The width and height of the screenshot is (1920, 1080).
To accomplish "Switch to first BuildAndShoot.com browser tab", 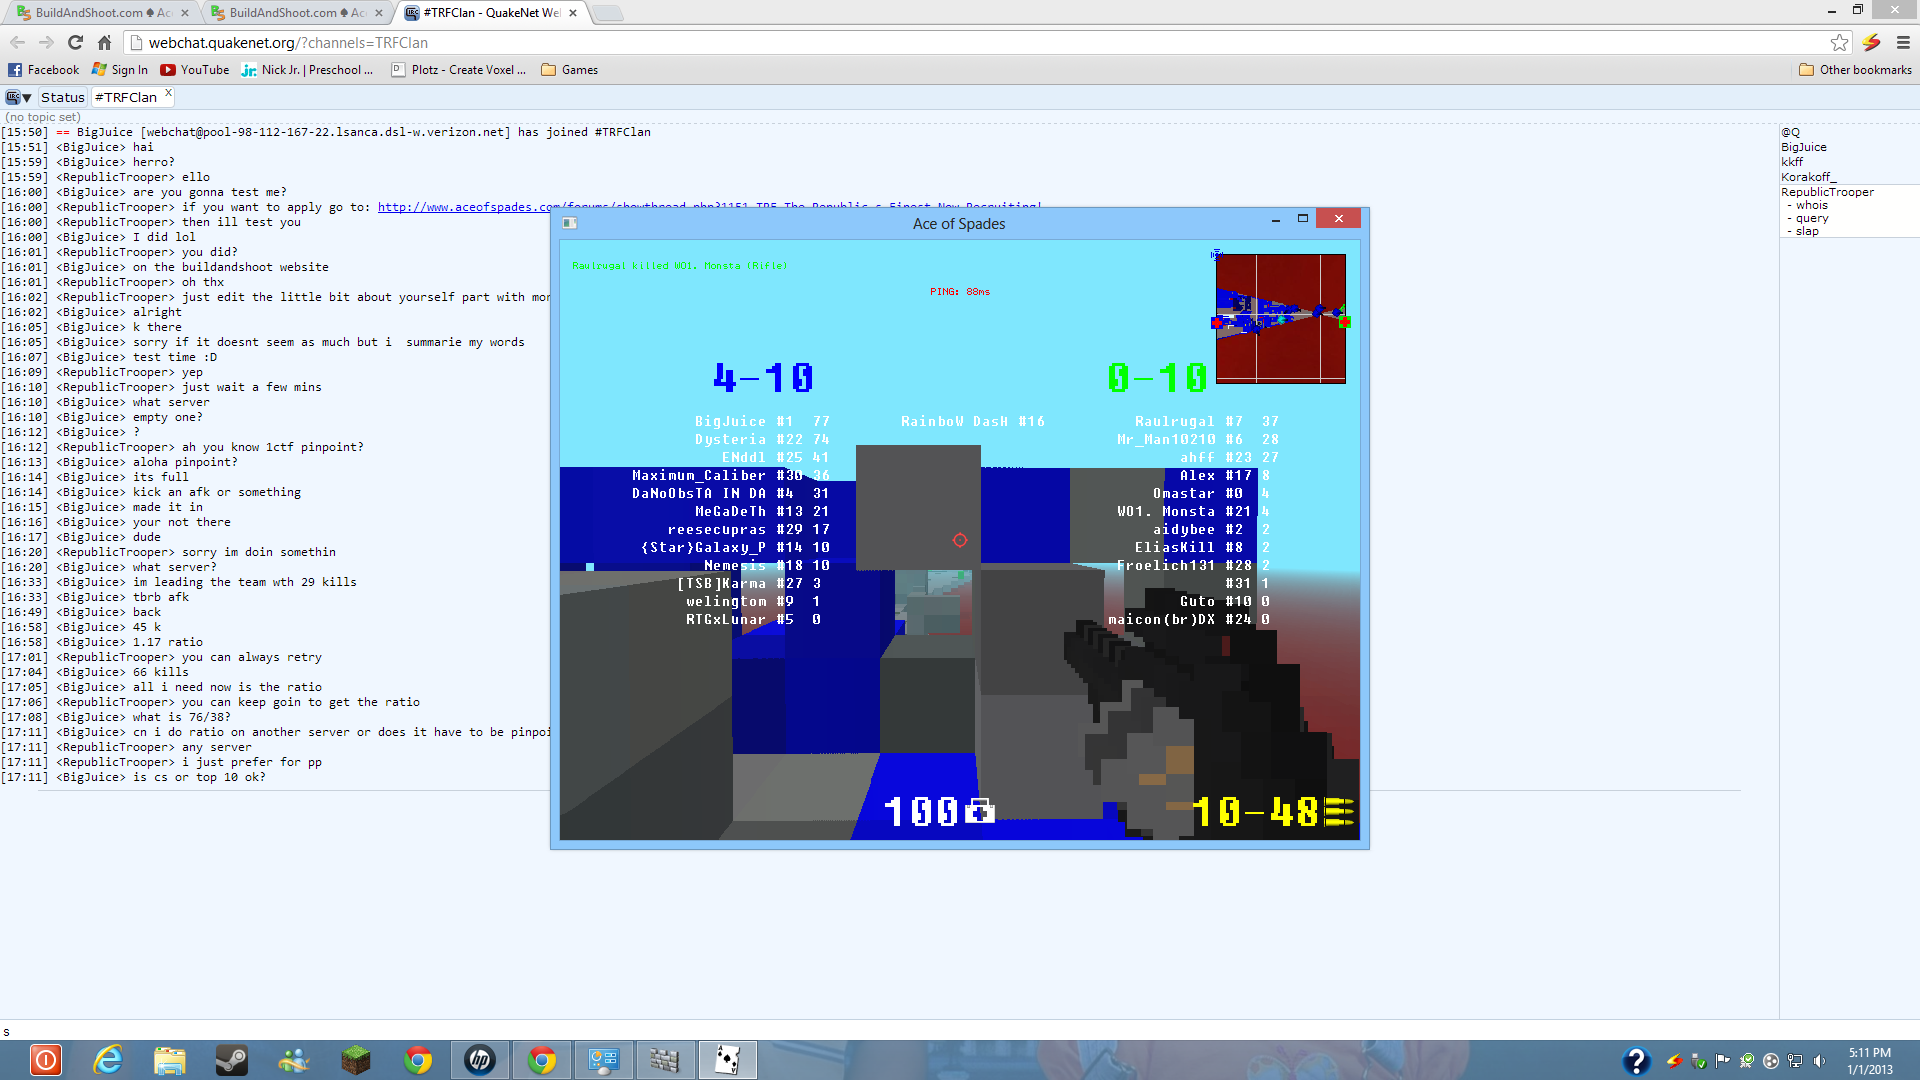I will [100, 13].
